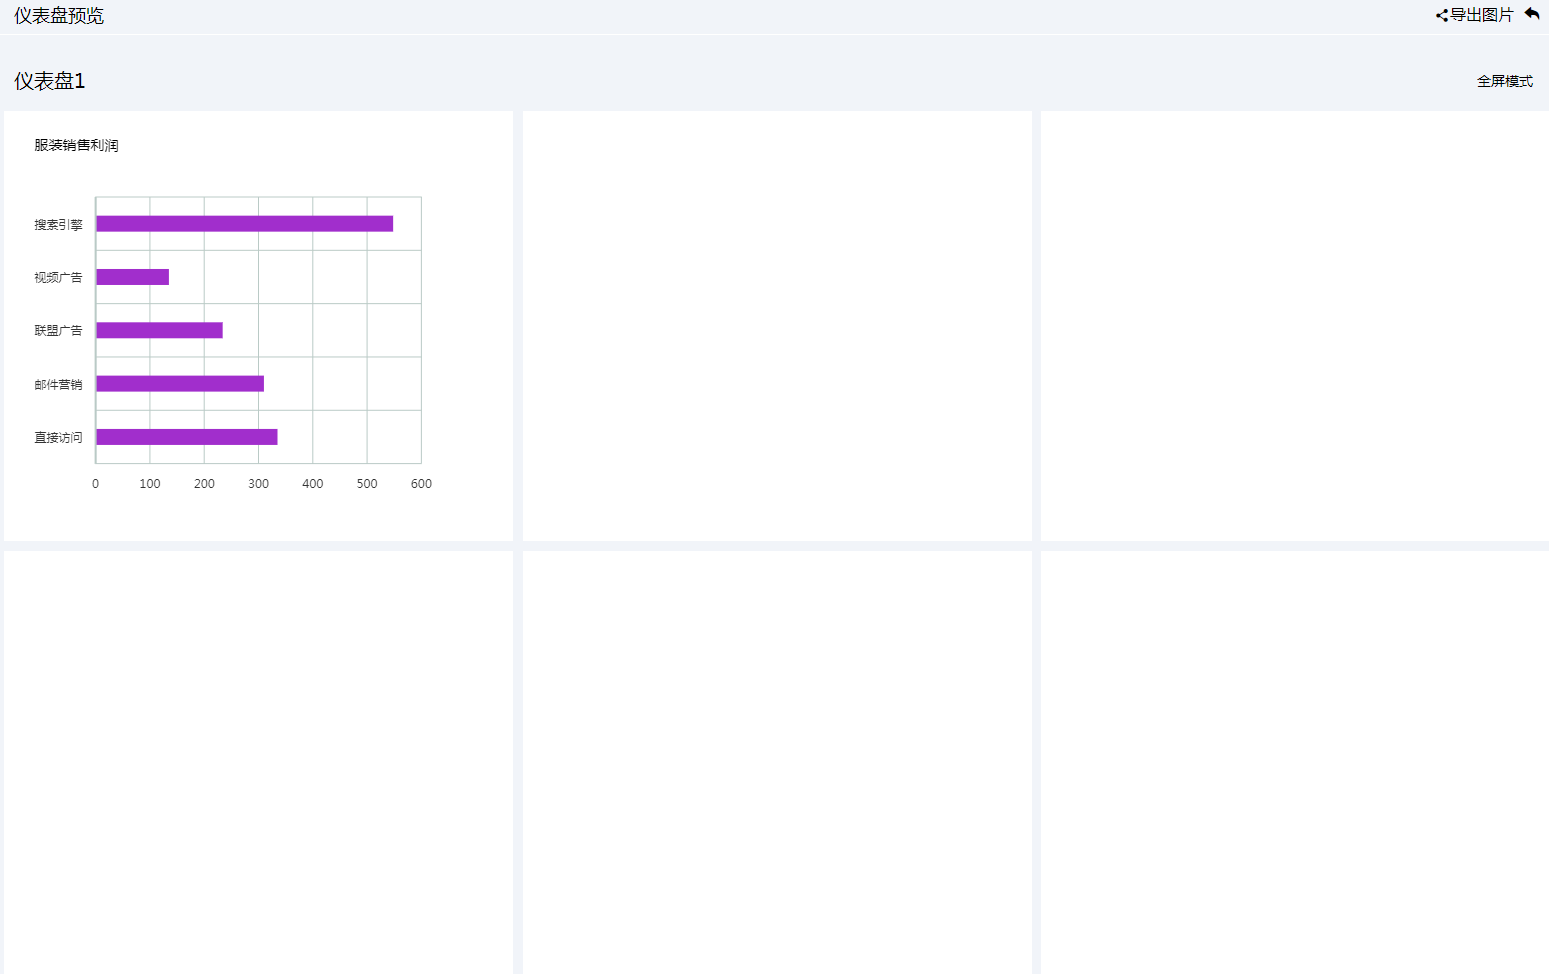This screenshot has width=1549, height=974.
Task: Click the 仪表盘1 dashboard title
Action: (x=50, y=81)
